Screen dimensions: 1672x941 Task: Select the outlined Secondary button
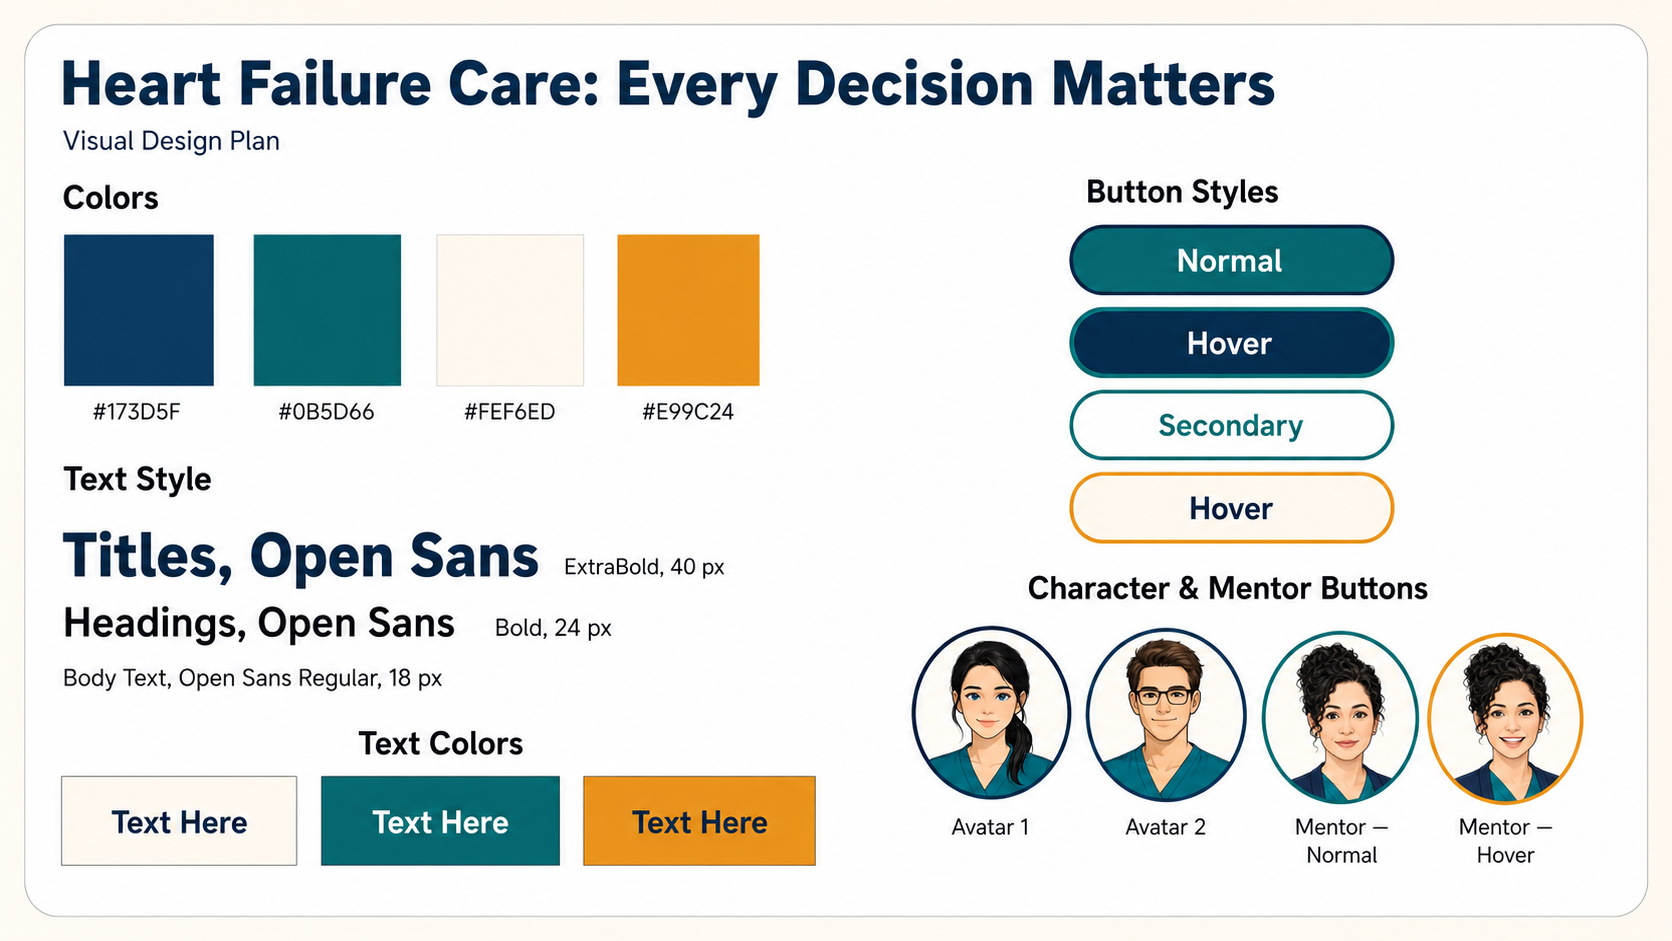[1231, 425]
